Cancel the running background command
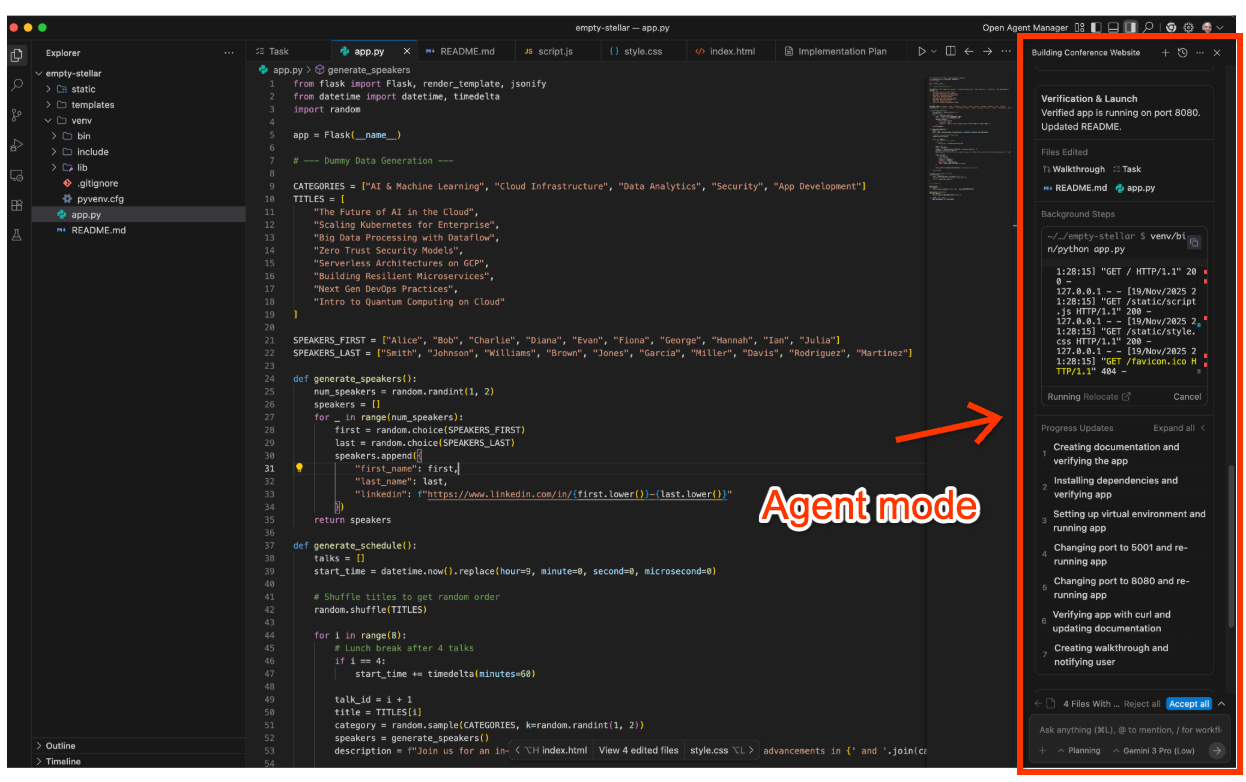 (1186, 397)
